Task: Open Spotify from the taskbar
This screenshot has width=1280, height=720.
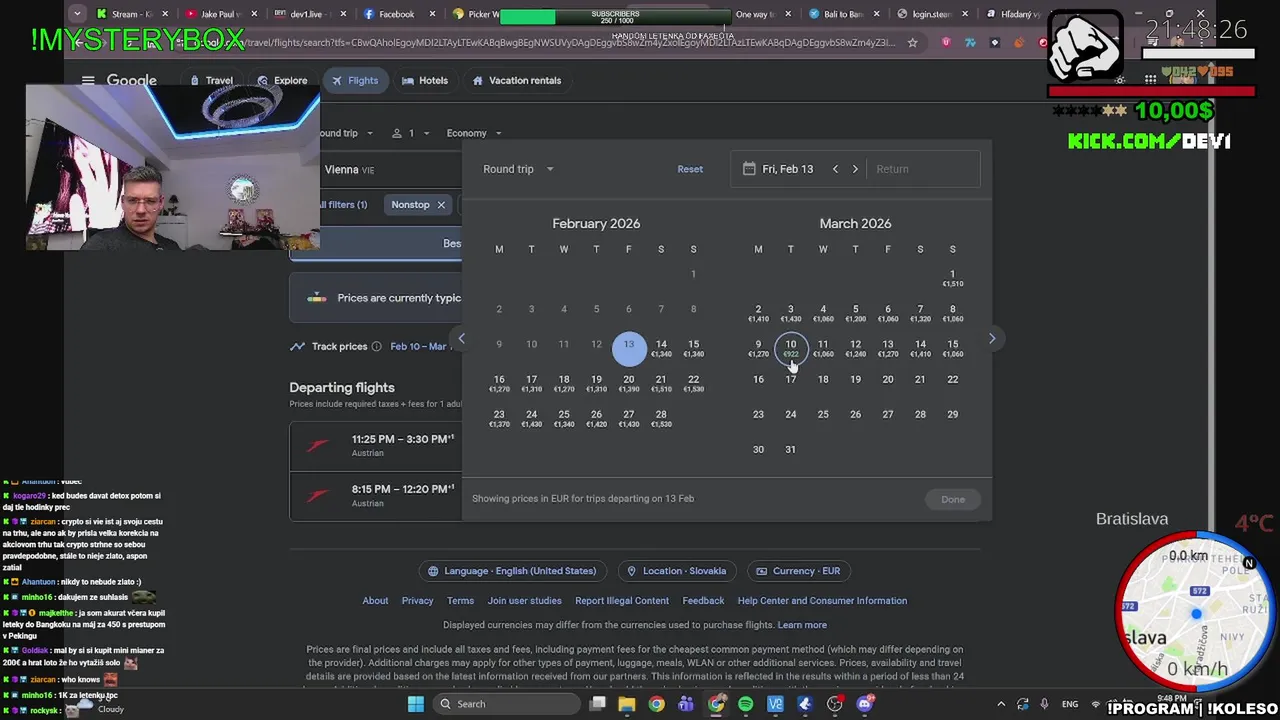Action: [x=746, y=704]
